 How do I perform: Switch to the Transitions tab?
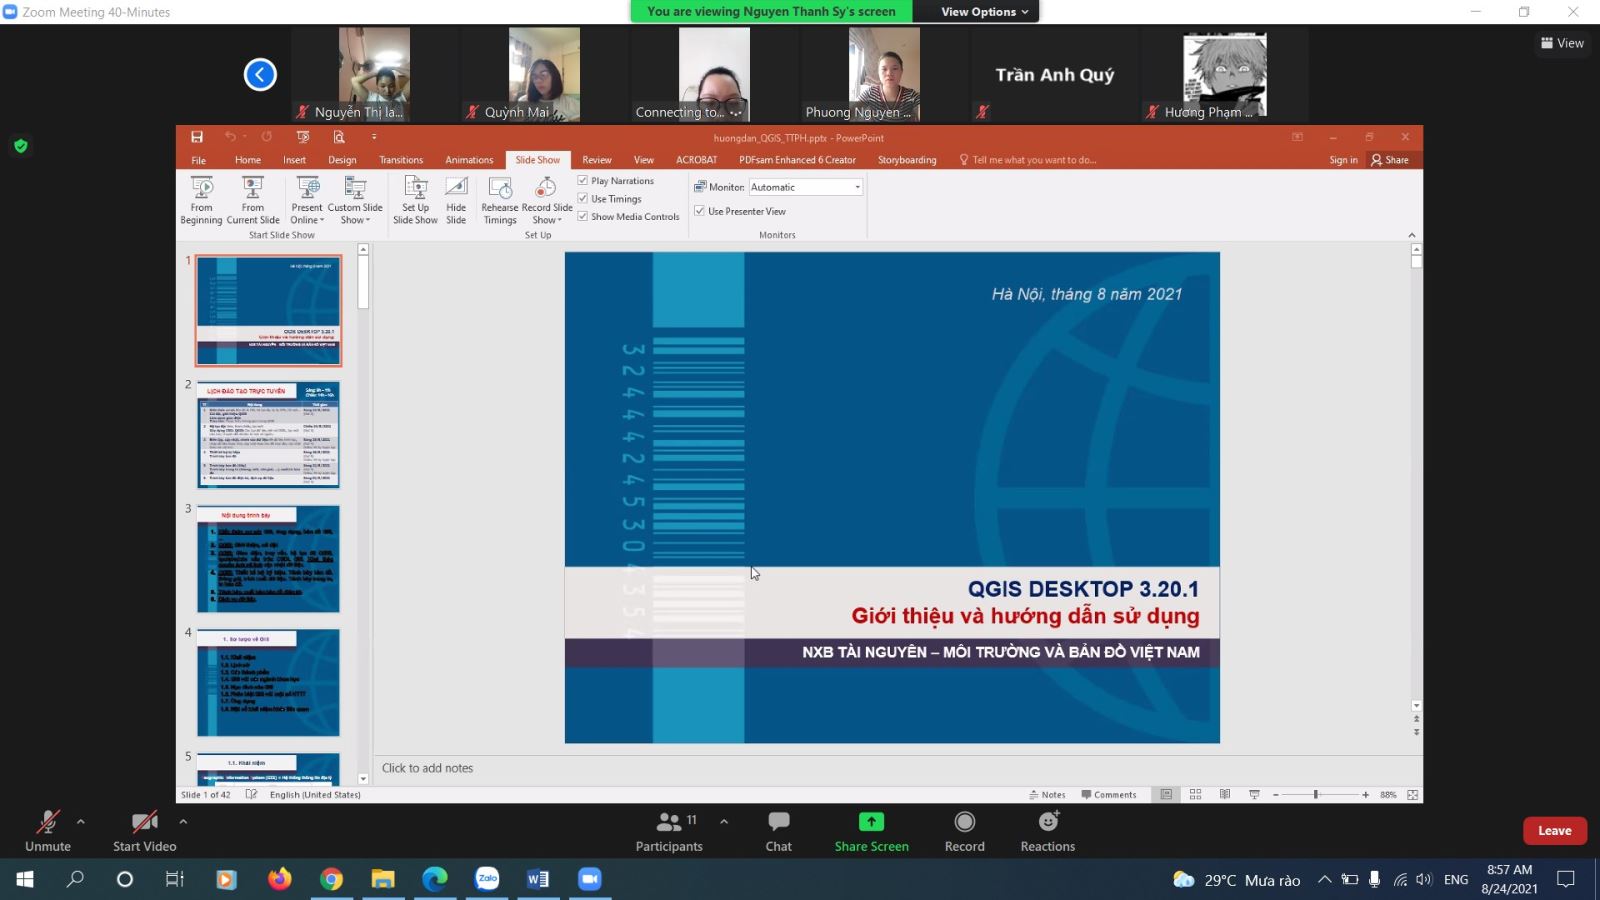[401, 160]
